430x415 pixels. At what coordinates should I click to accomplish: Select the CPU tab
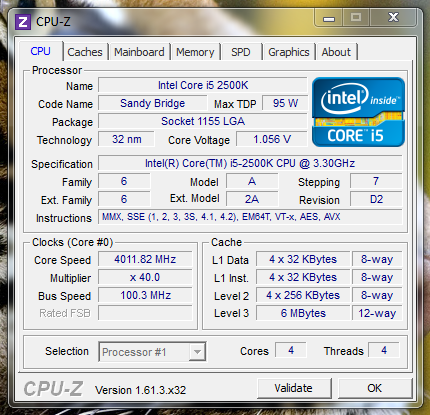(41, 51)
